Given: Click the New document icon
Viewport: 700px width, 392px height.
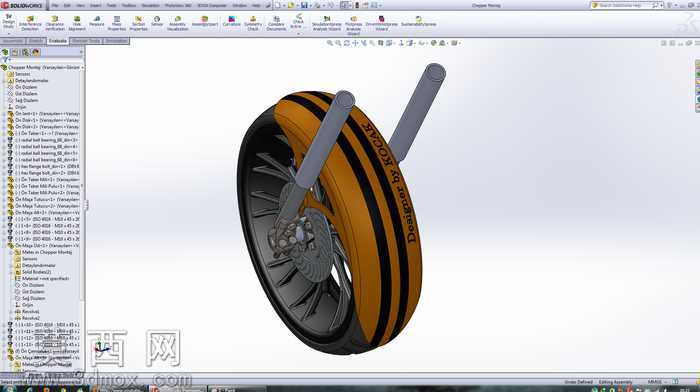Looking at the screenshot, I should click(x=278, y=5).
